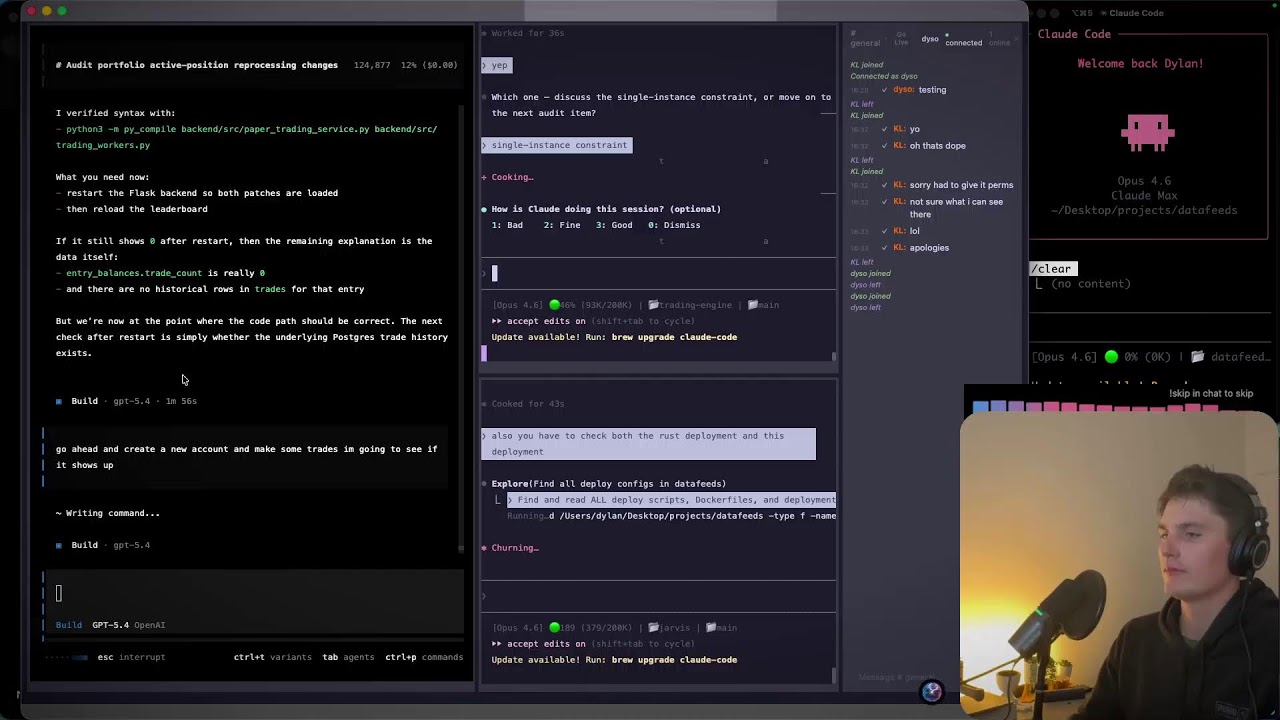Open the 'GPT-5.4 OpenAI' model selector
The width and height of the screenshot is (1280, 720).
pos(129,625)
